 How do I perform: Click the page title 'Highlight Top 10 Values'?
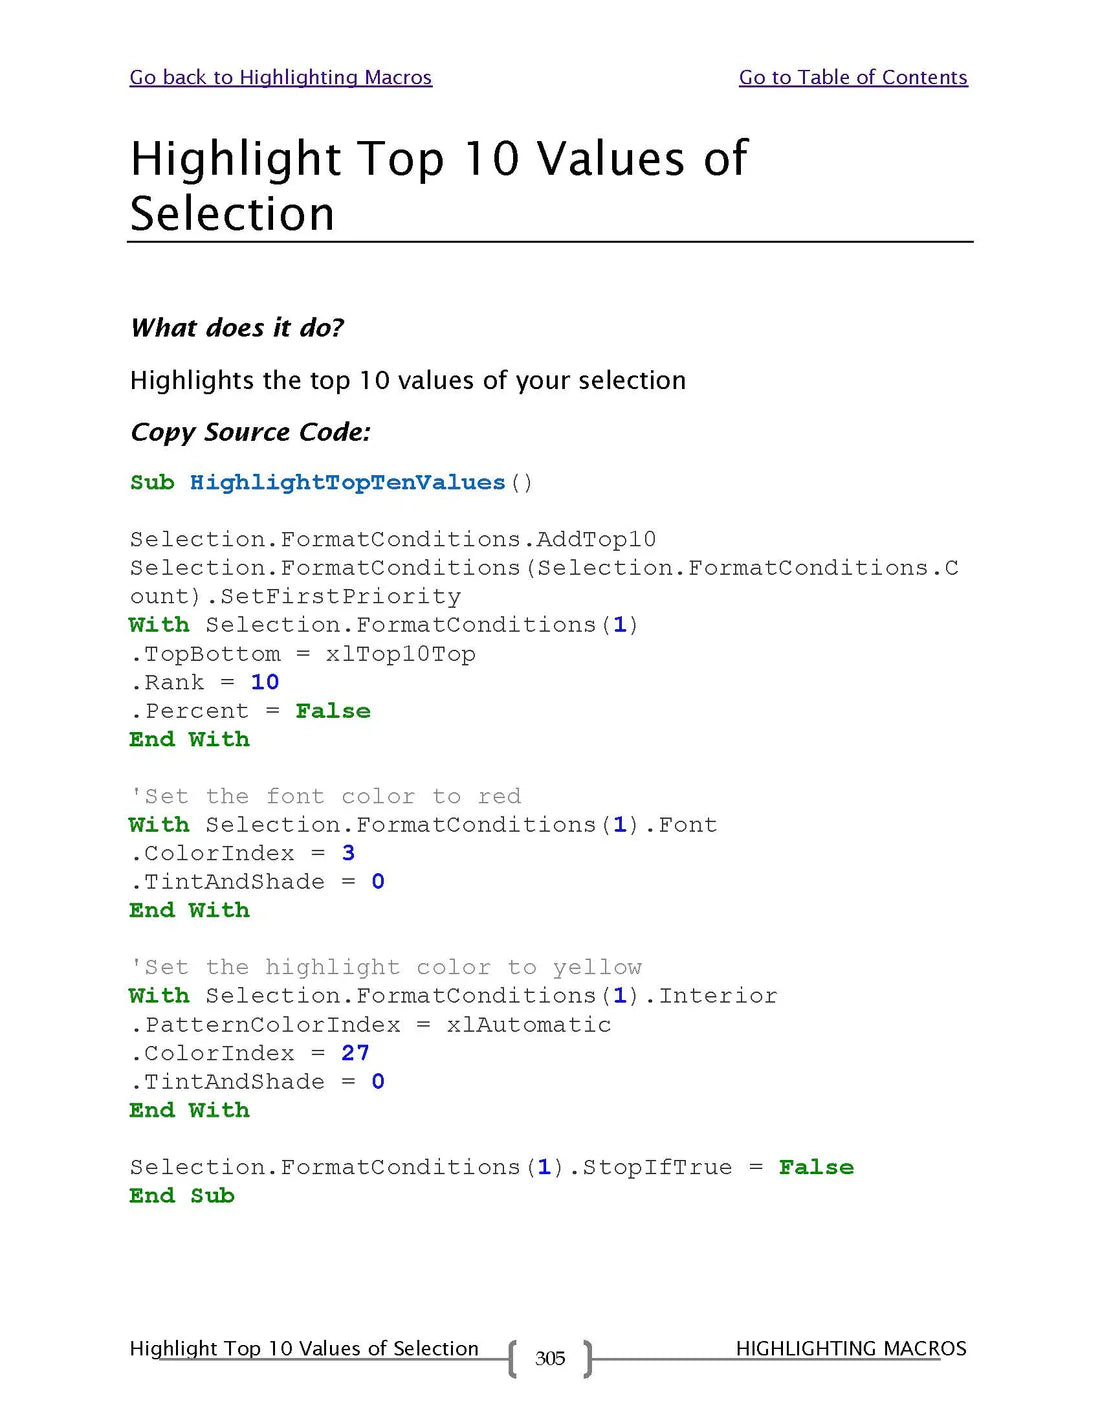438,159
